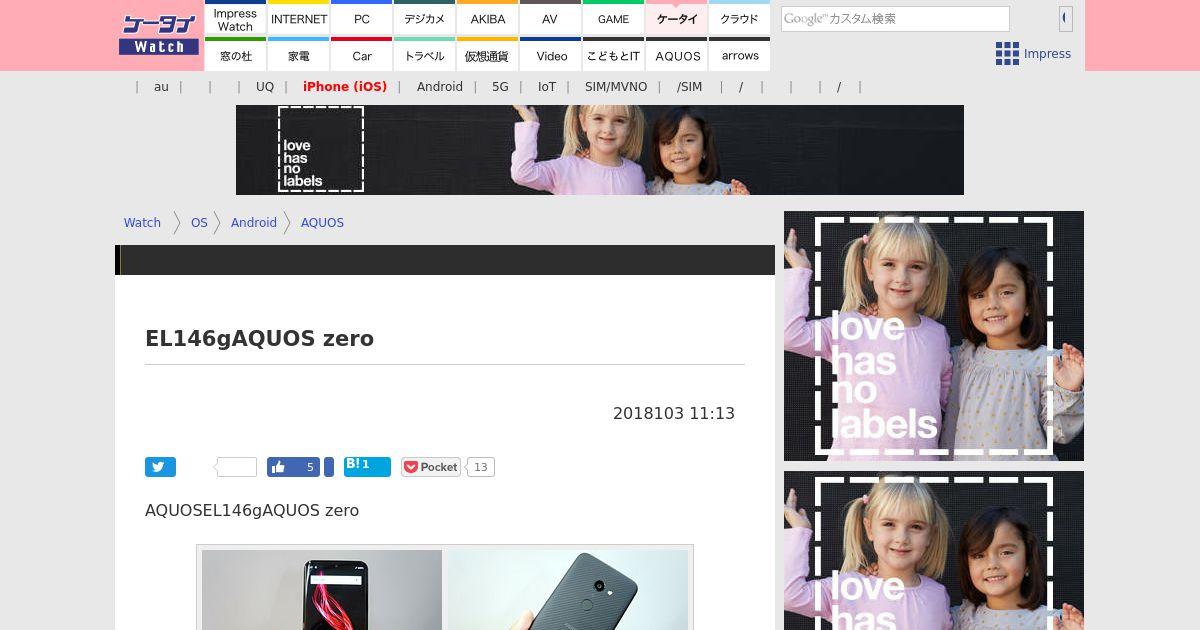The image size is (1200, 630).
Task: Open the AV Watch tab
Action: [x=550, y=19]
